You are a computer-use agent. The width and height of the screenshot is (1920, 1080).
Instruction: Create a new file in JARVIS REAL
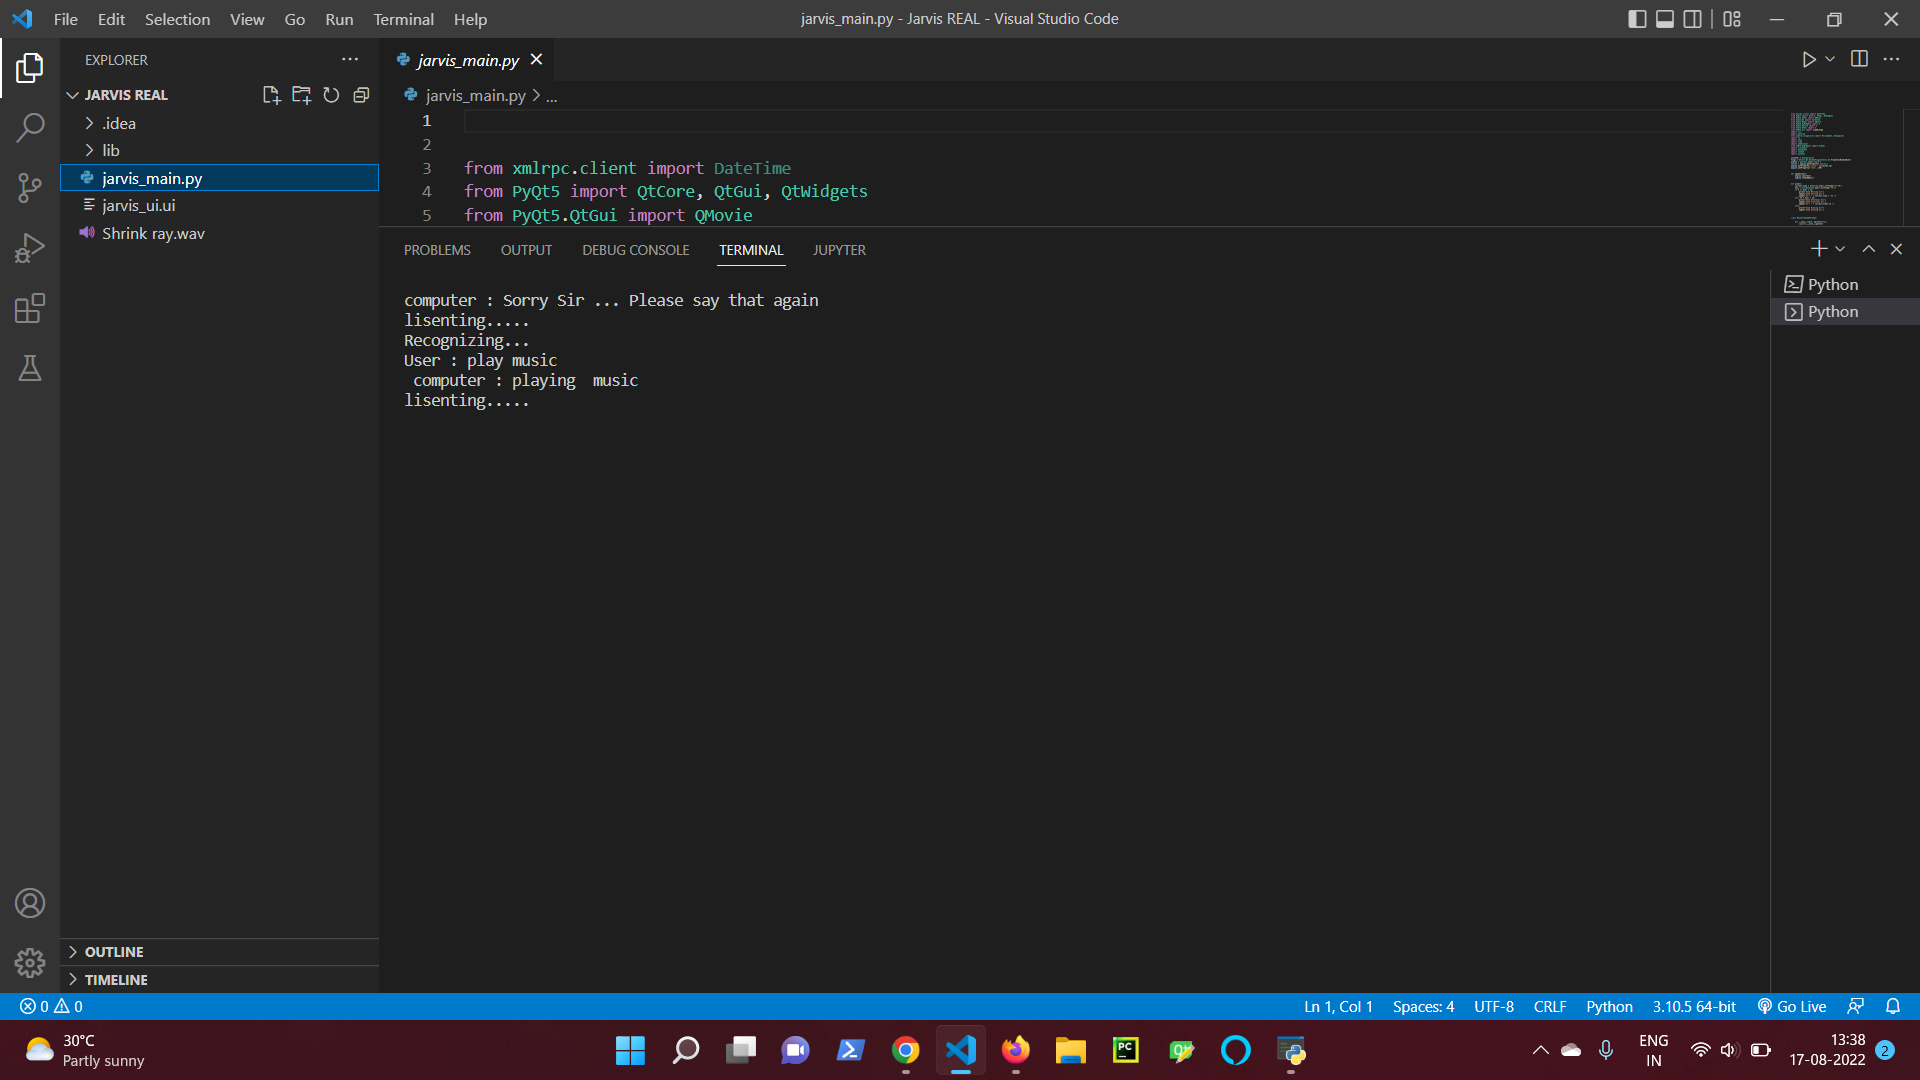point(271,95)
